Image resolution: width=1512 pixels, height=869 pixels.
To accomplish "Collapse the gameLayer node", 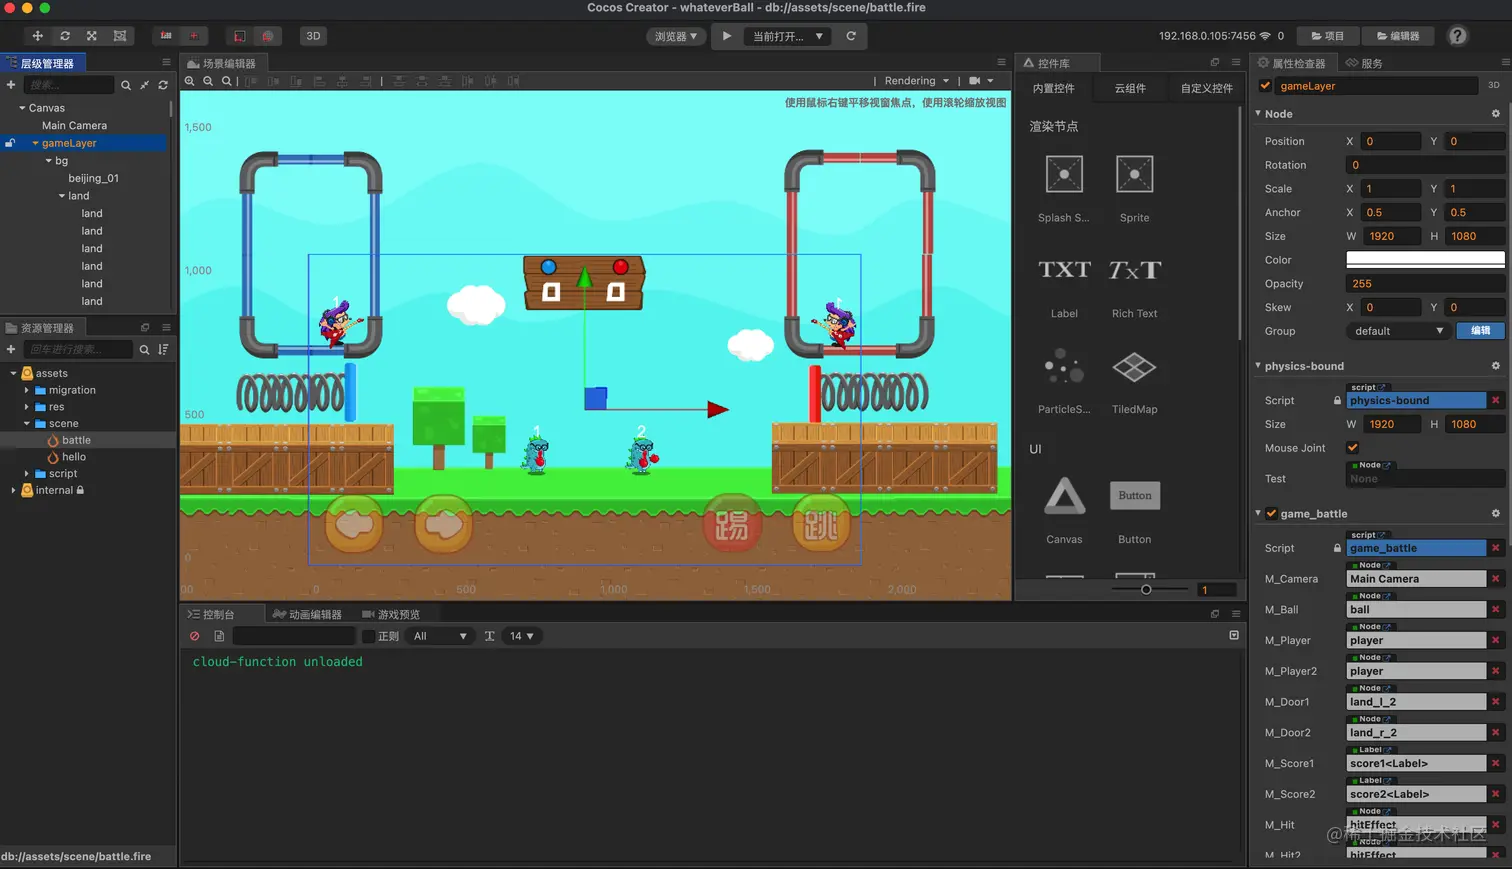I will [35, 143].
